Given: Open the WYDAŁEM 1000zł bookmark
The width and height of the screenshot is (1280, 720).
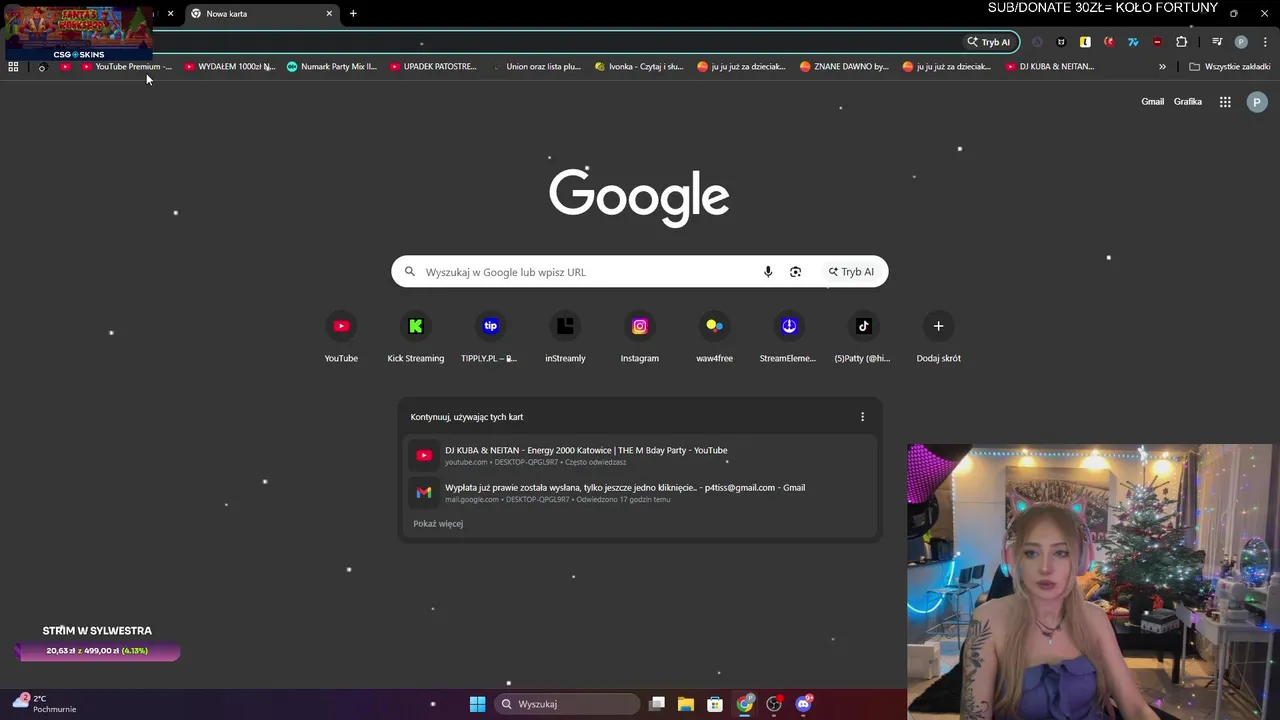Looking at the screenshot, I should click(x=230, y=67).
